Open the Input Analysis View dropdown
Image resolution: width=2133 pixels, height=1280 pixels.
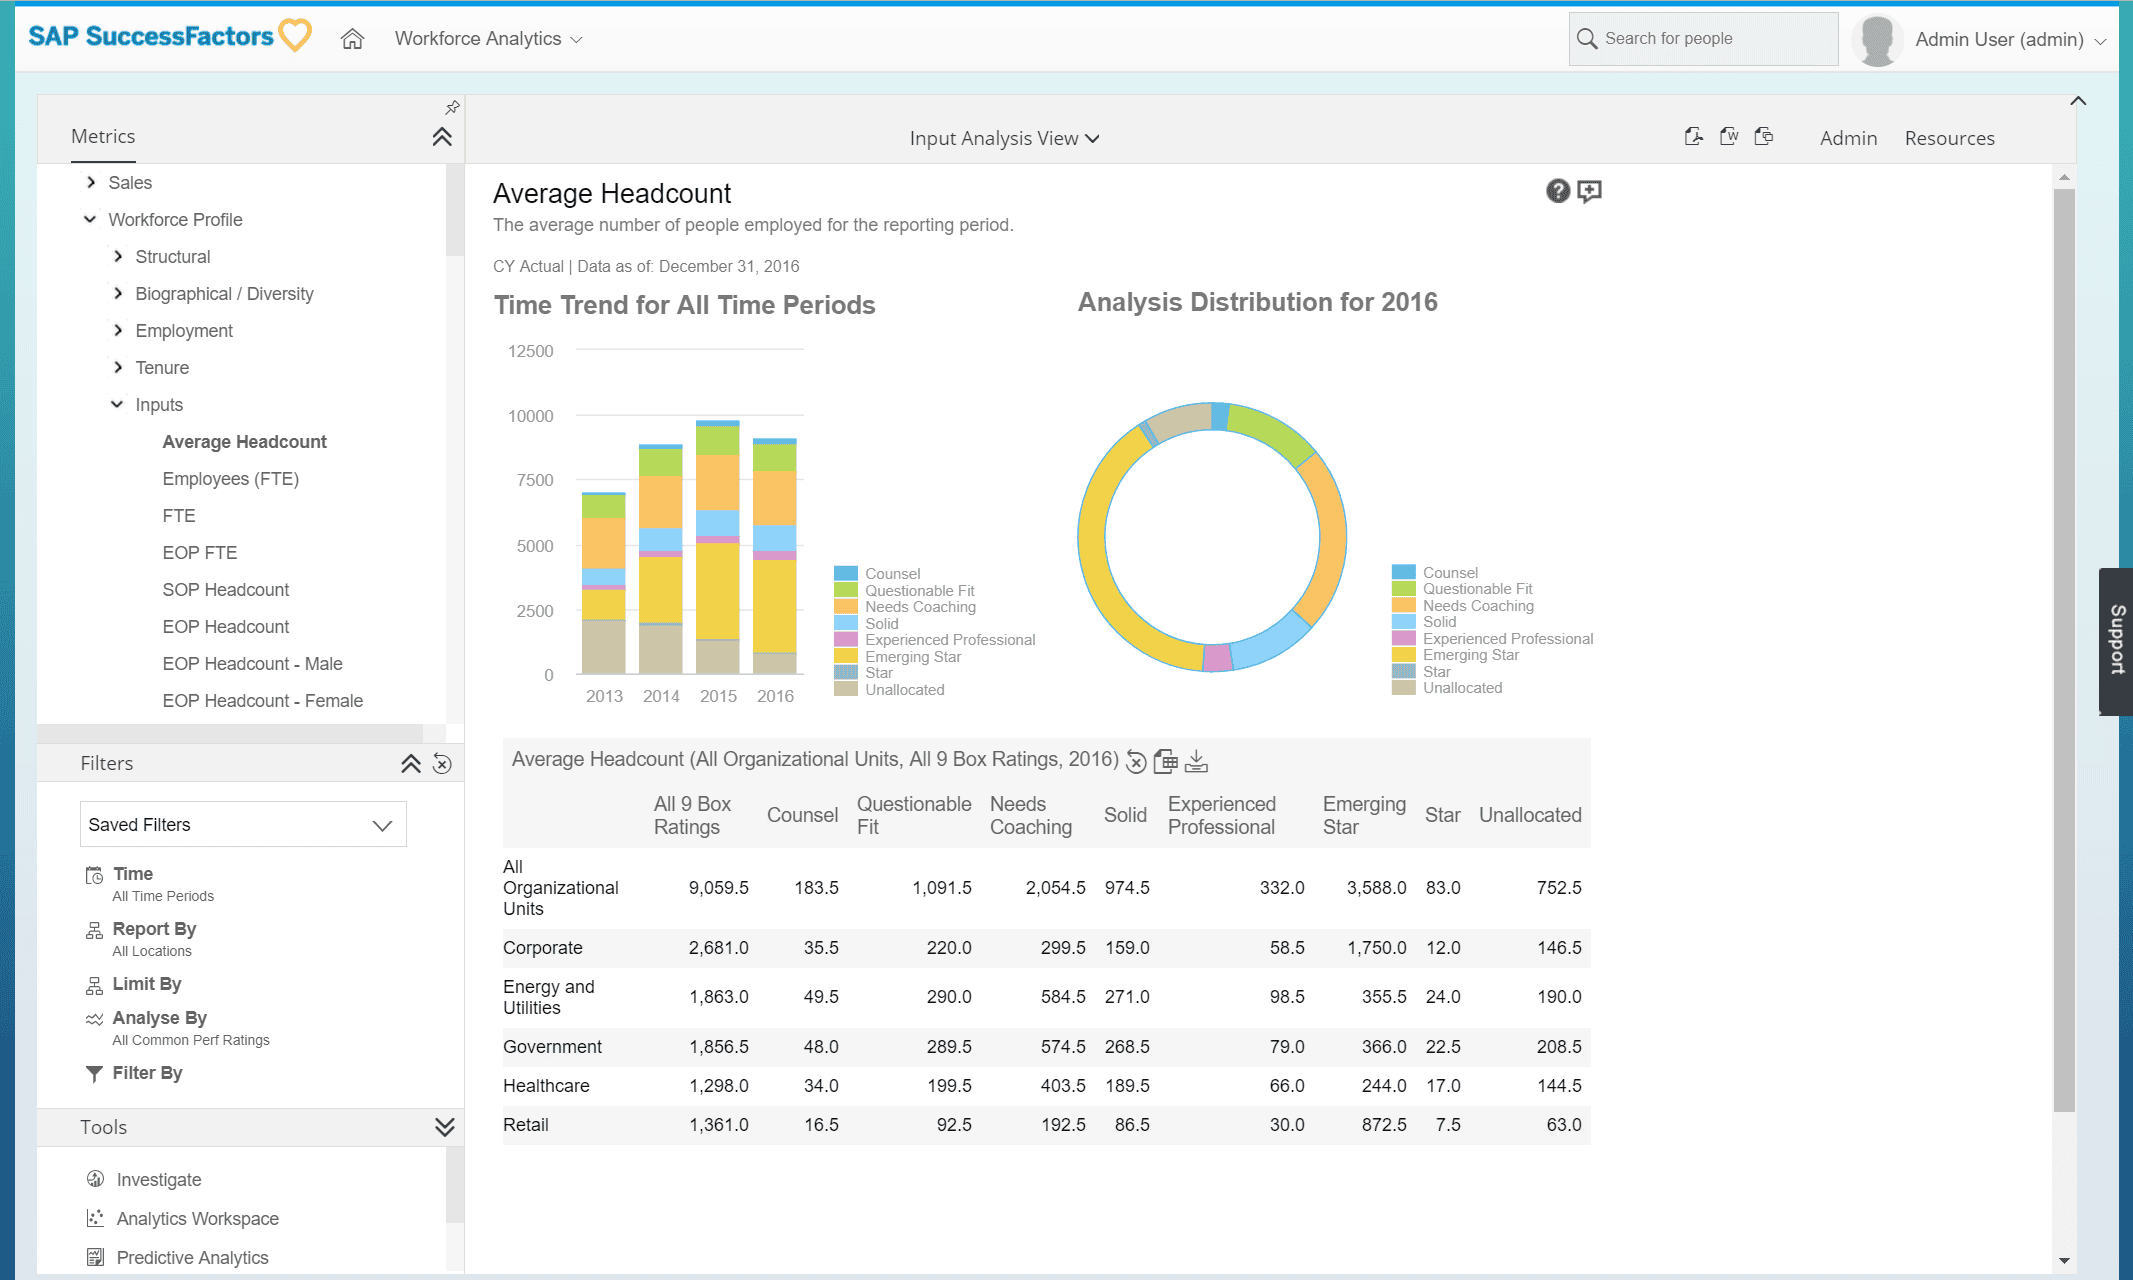(1004, 138)
